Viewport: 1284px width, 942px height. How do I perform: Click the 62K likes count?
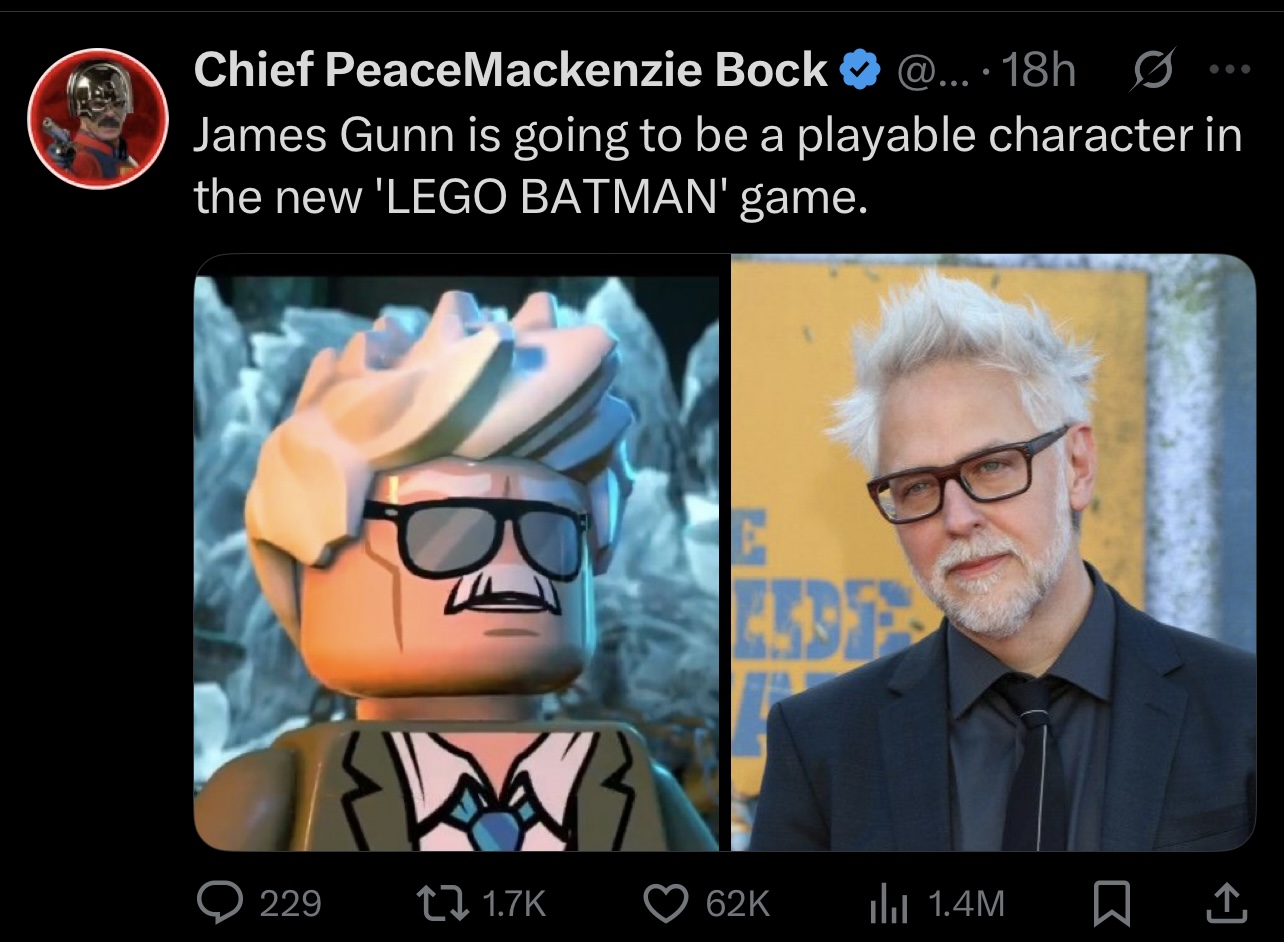click(x=737, y=904)
